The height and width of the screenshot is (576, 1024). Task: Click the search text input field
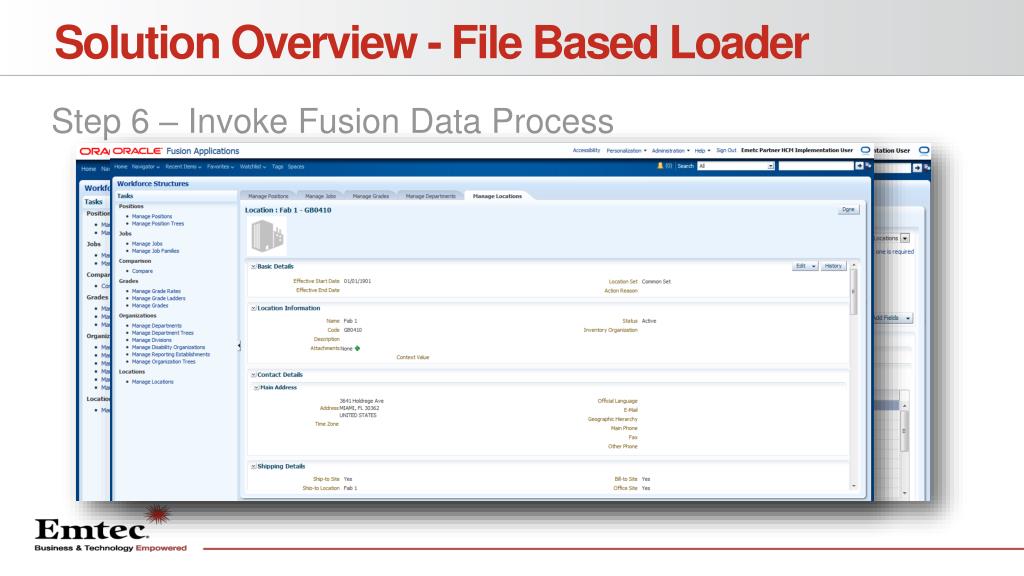[816, 166]
